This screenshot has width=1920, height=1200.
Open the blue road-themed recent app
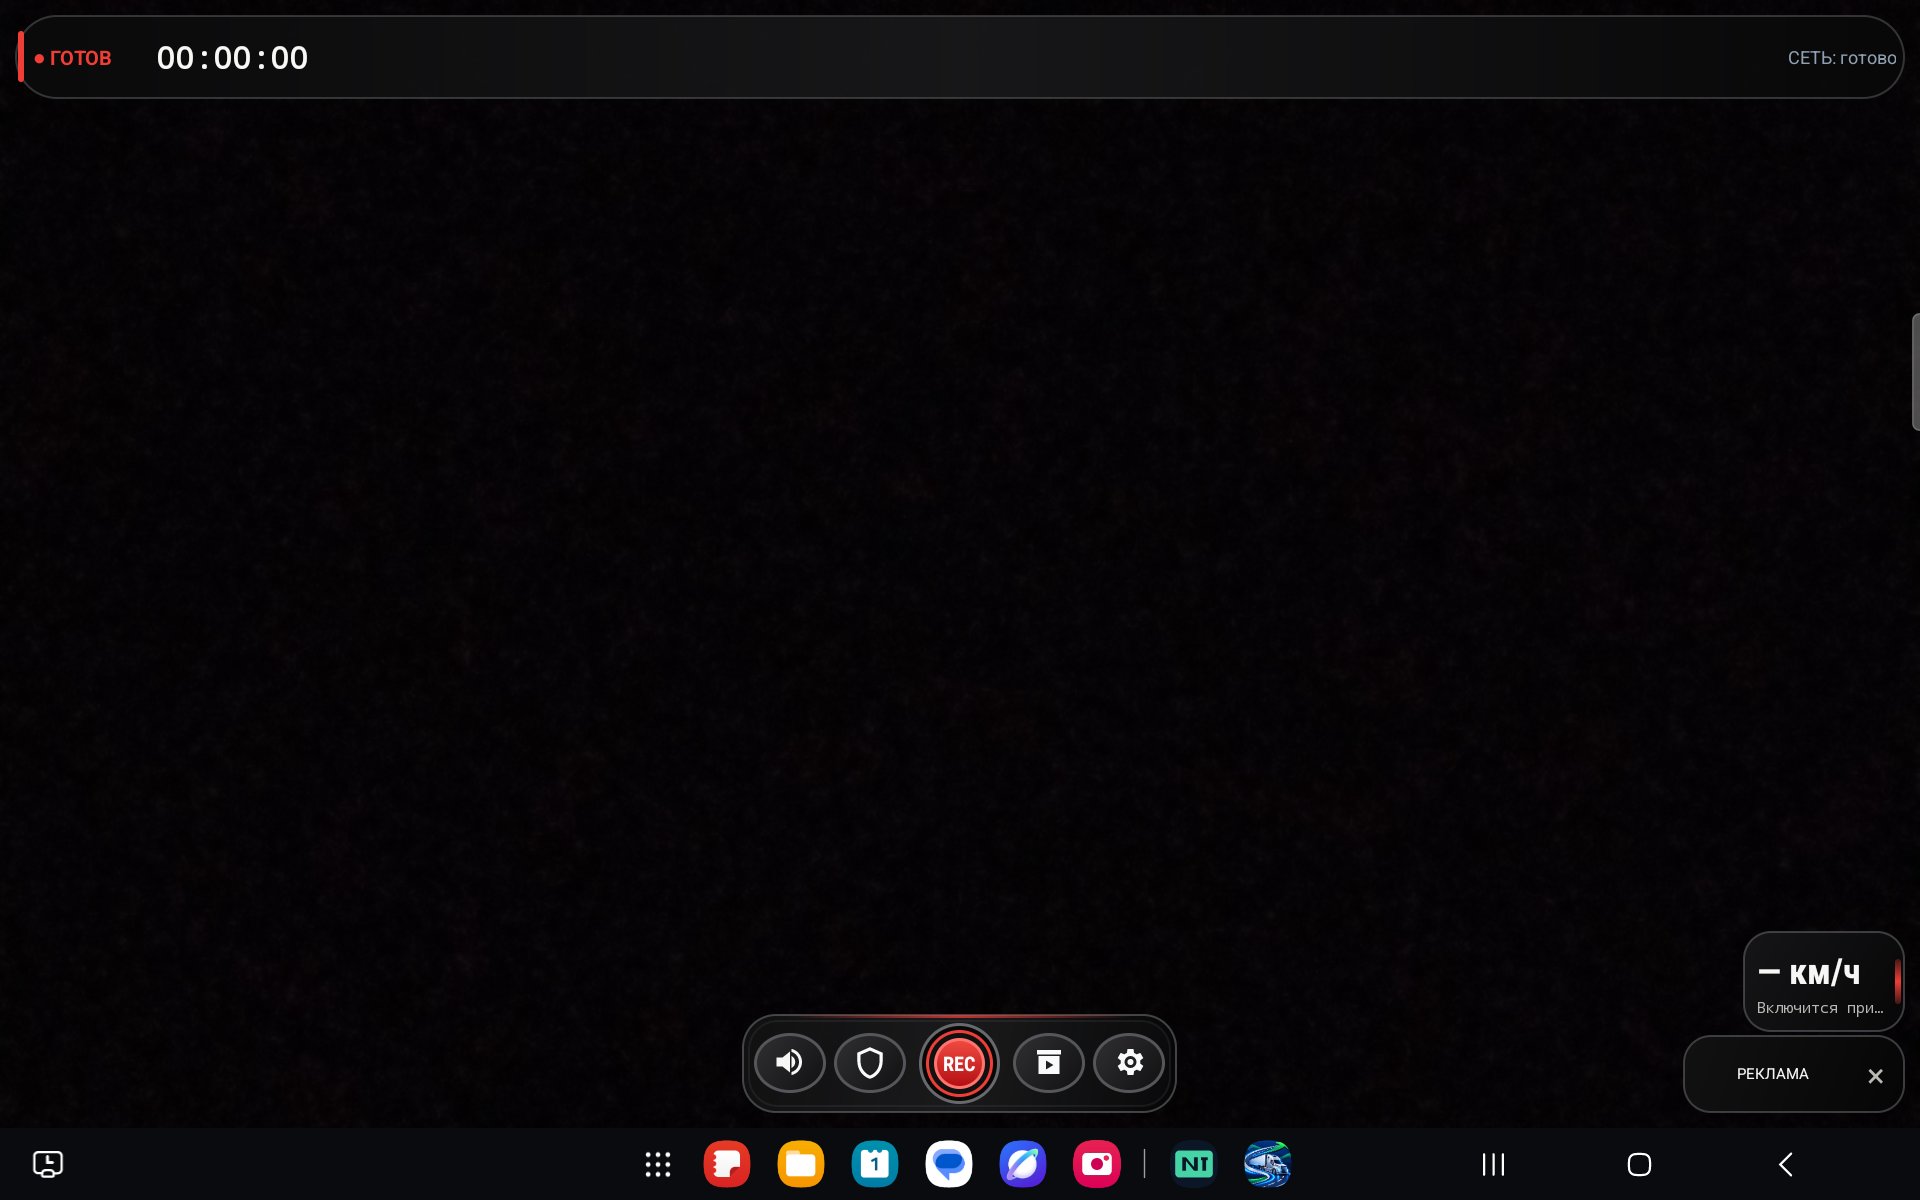click(x=1268, y=1164)
